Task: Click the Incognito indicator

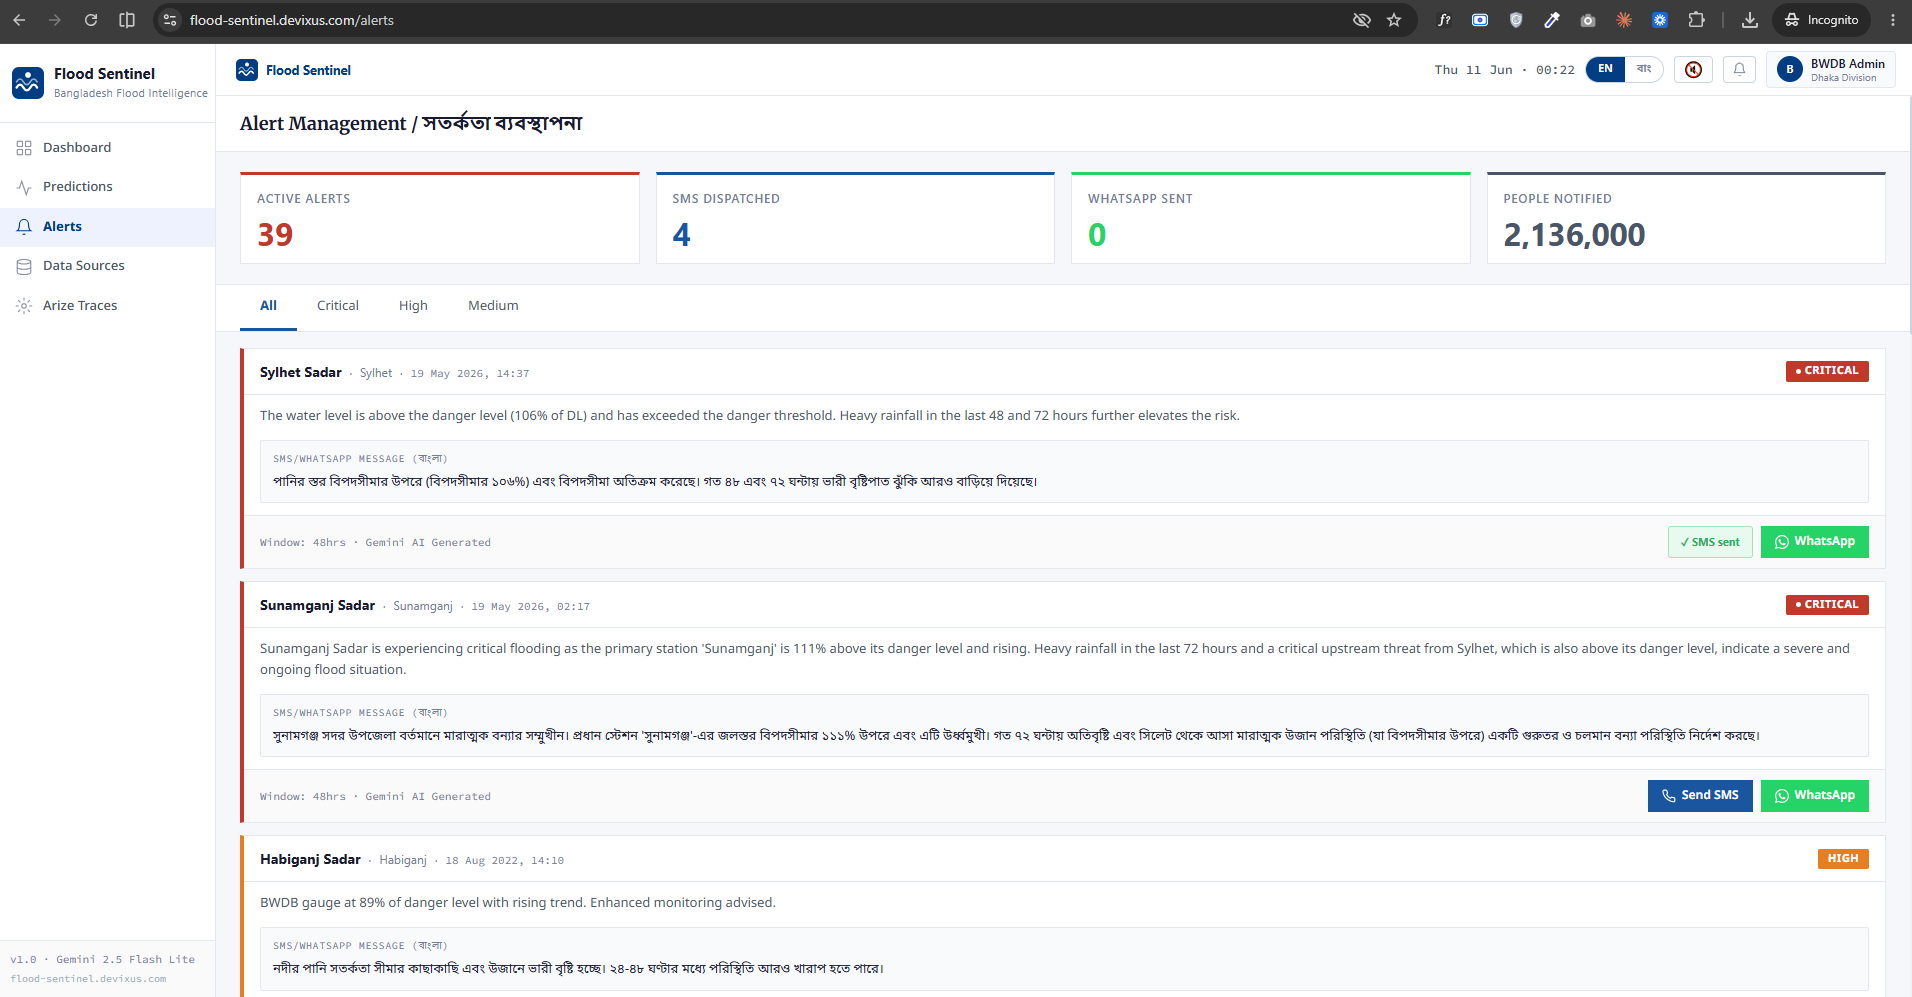Action: (x=1822, y=20)
